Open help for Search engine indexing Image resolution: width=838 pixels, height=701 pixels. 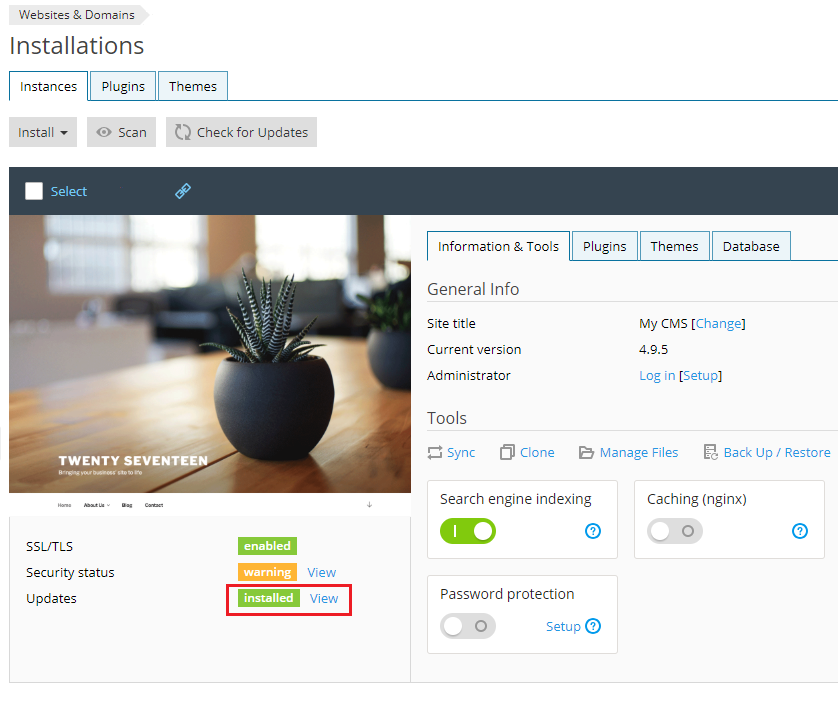(x=593, y=531)
